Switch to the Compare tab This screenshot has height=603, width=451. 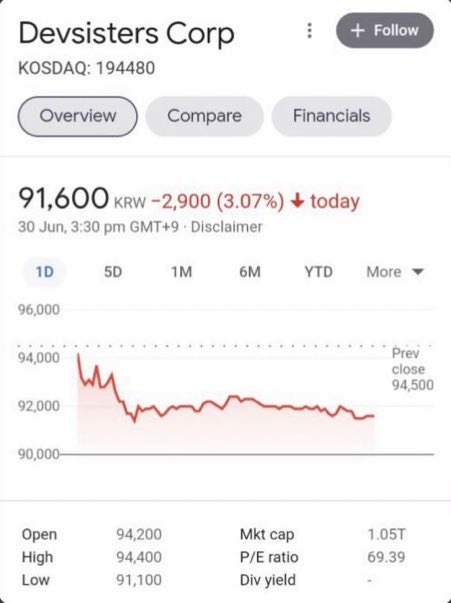click(x=204, y=116)
